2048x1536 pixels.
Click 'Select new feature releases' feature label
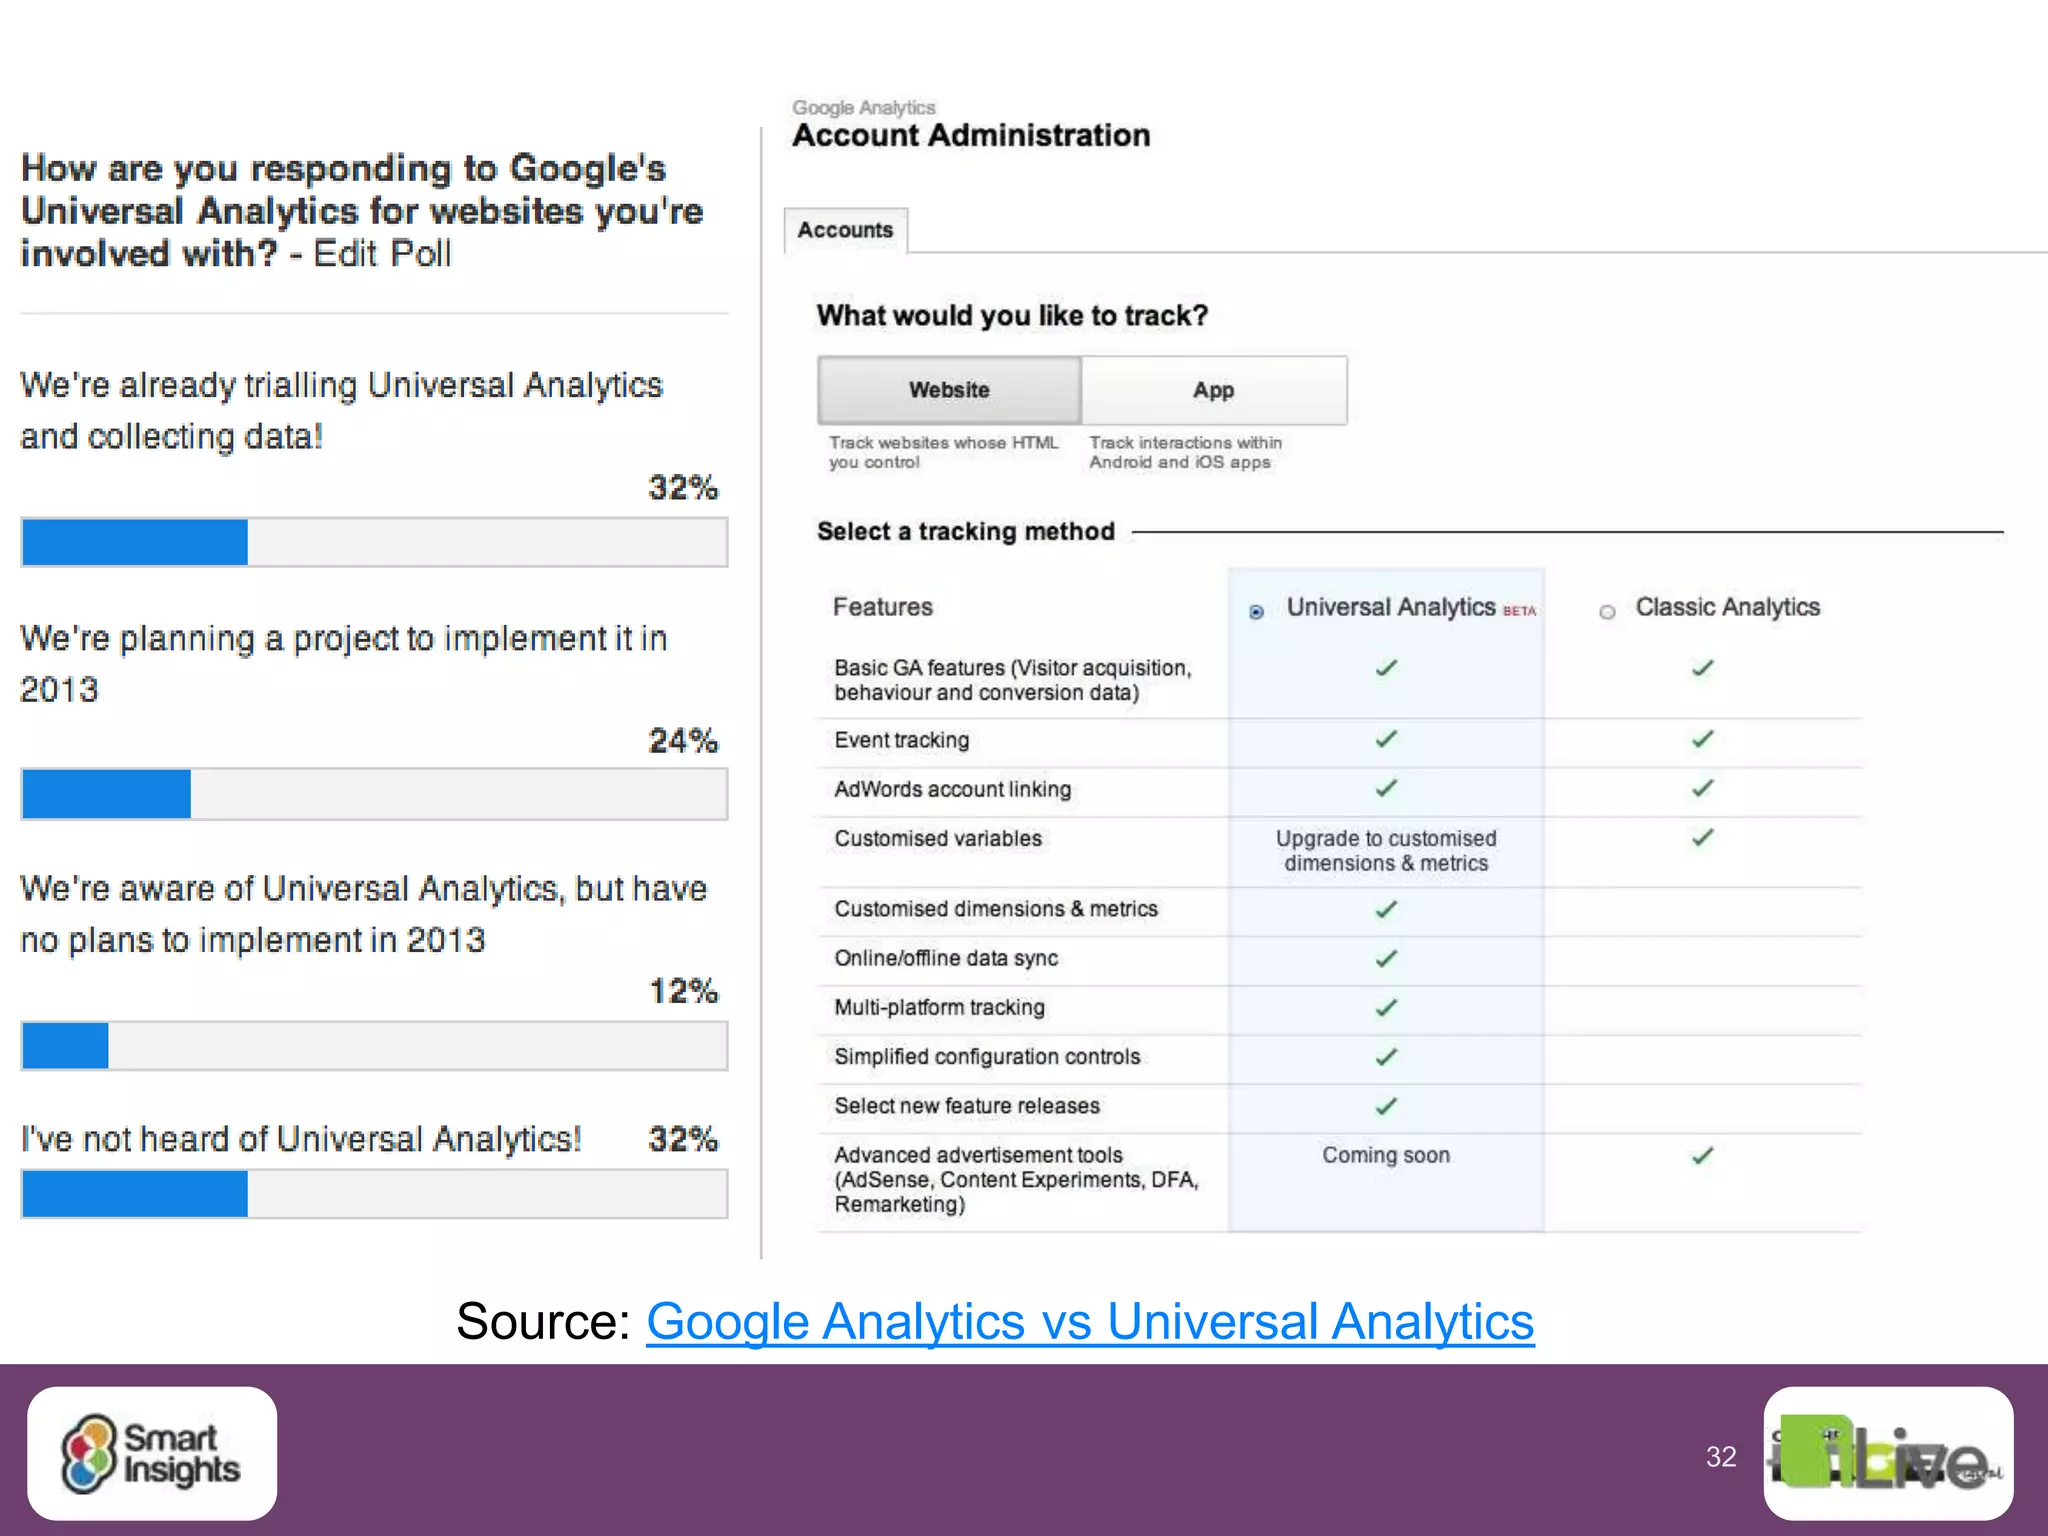point(967,1105)
